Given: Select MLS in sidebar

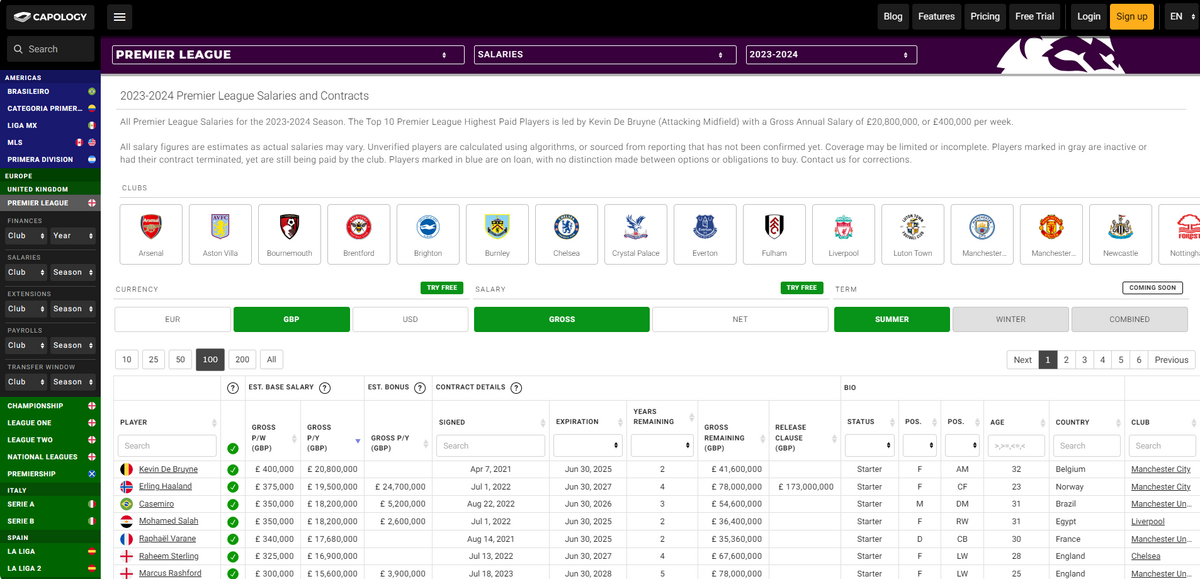Looking at the screenshot, I should click(50, 142).
